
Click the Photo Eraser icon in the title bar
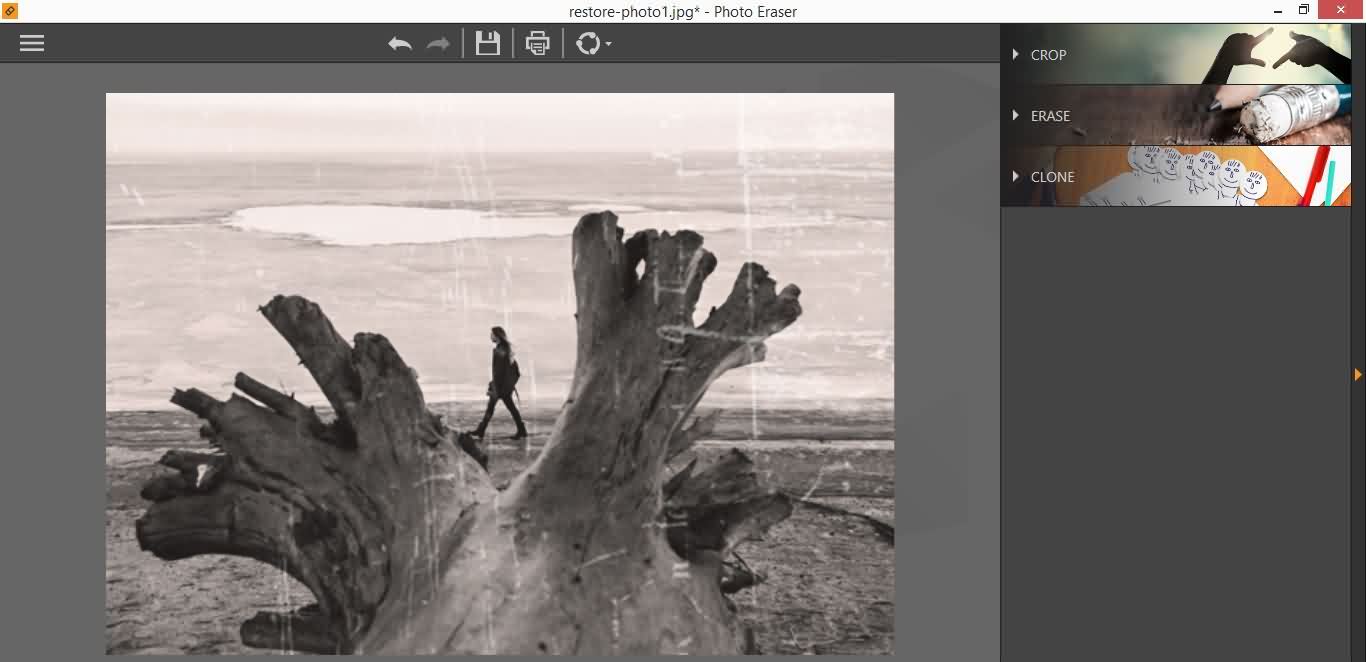pyautogui.click(x=11, y=11)
